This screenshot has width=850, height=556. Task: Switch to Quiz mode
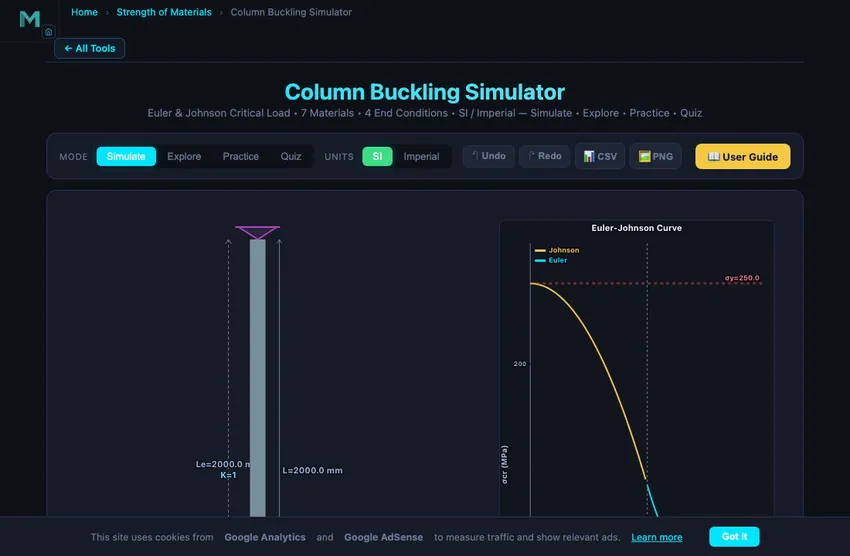[291, 156]
